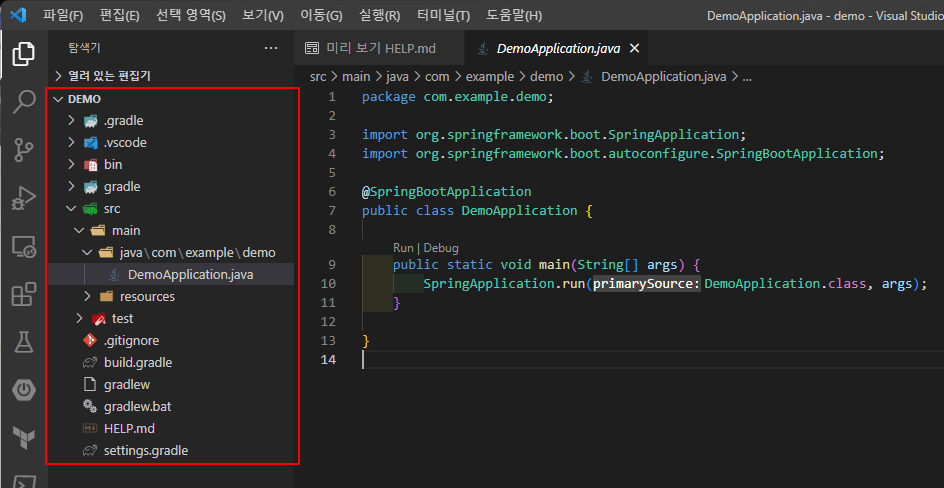Click 'main' in the breadcrumb path
This screenshot has width=944, height=488.
click(x=356, y=76)
